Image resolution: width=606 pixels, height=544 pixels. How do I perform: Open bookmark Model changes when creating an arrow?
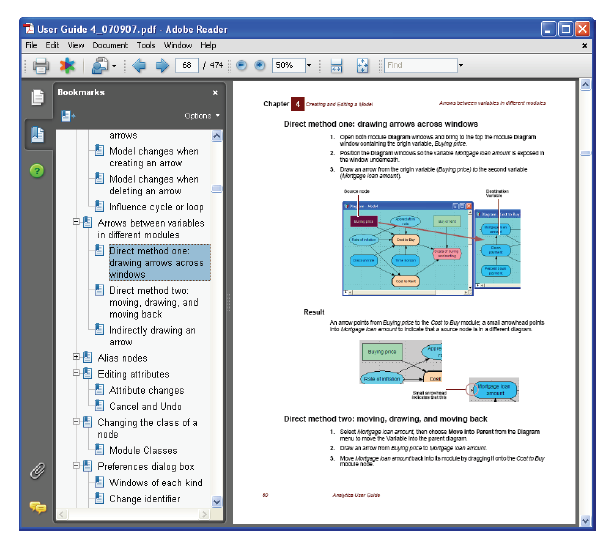(x=154, y=157)
